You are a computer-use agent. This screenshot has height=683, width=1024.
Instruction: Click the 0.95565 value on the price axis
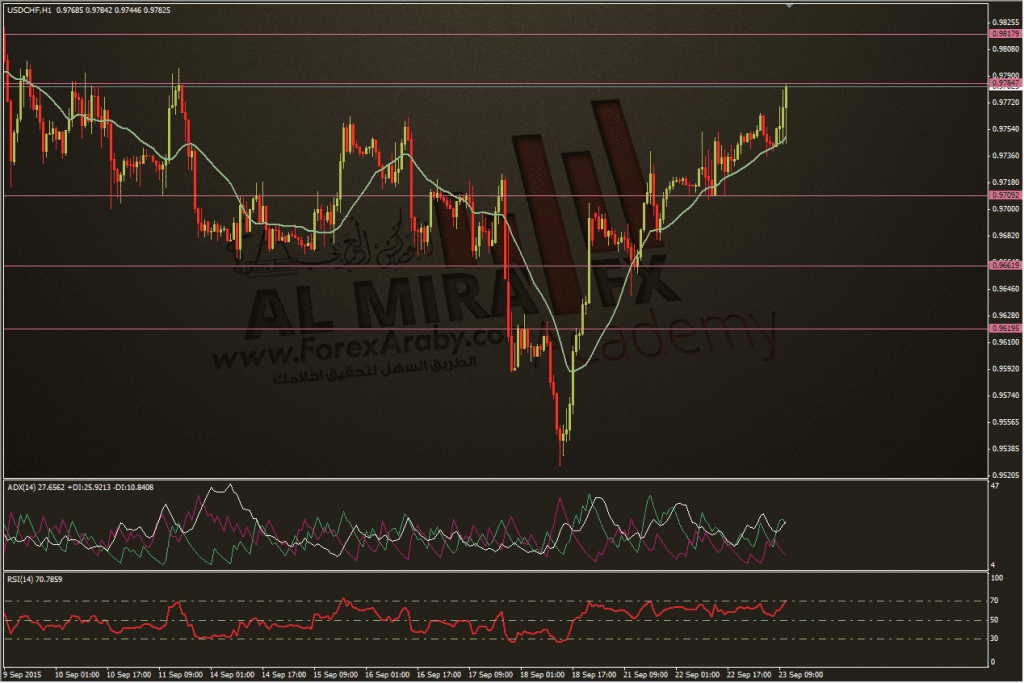point(1006,422)
